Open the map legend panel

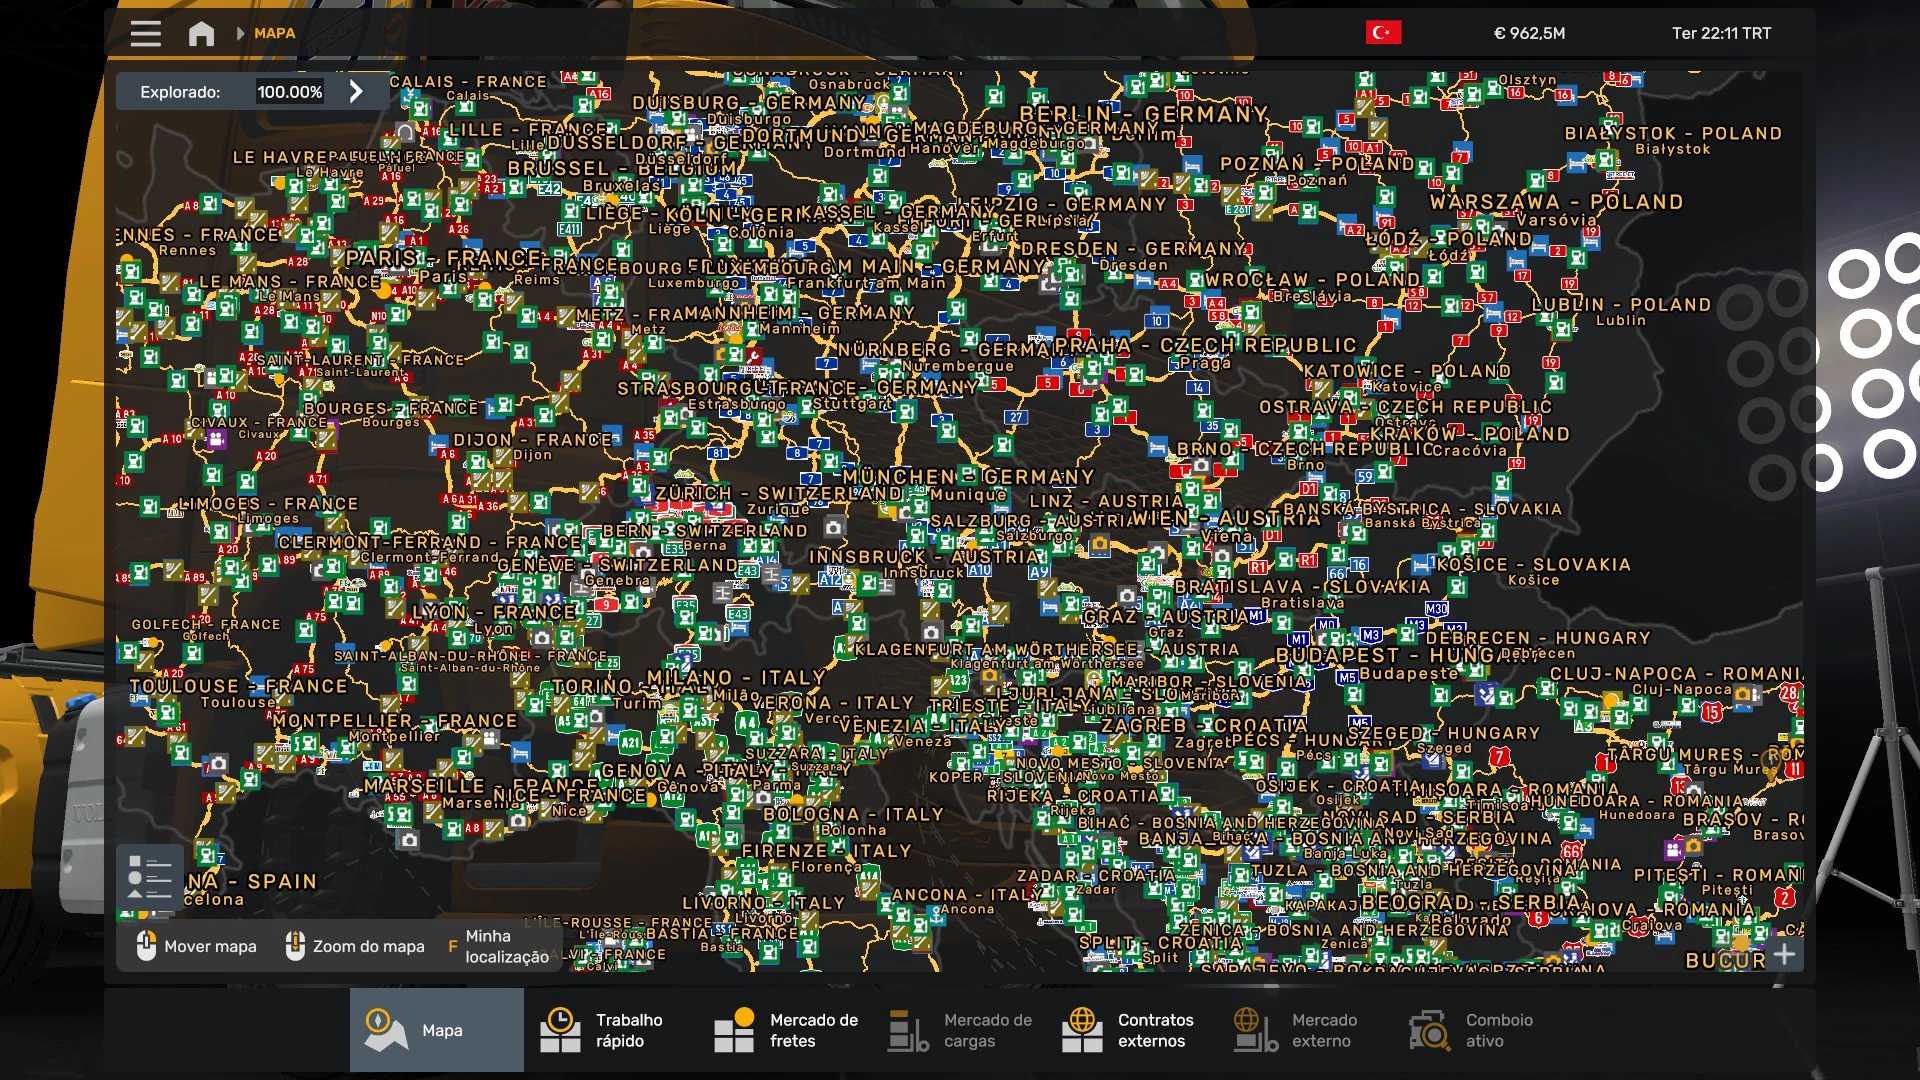coord(149,877)
